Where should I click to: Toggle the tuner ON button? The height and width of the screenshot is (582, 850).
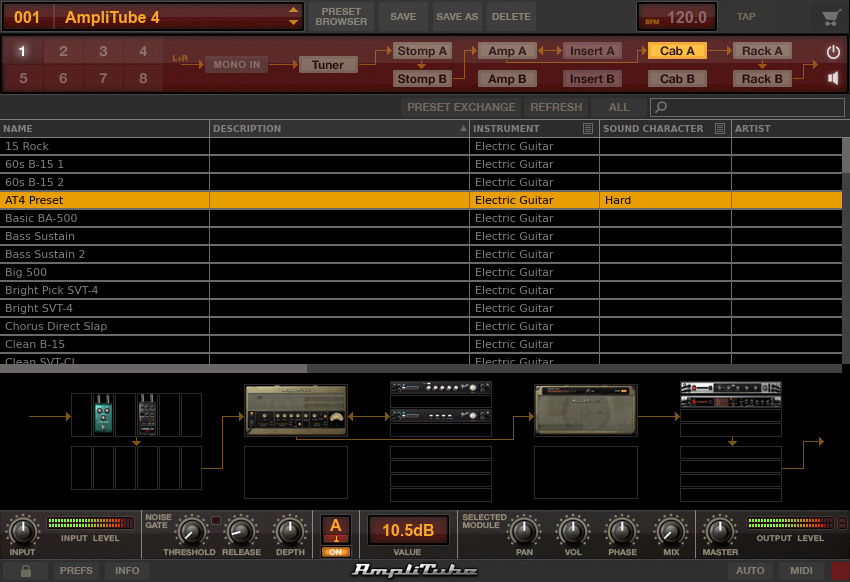coord(336,552)
